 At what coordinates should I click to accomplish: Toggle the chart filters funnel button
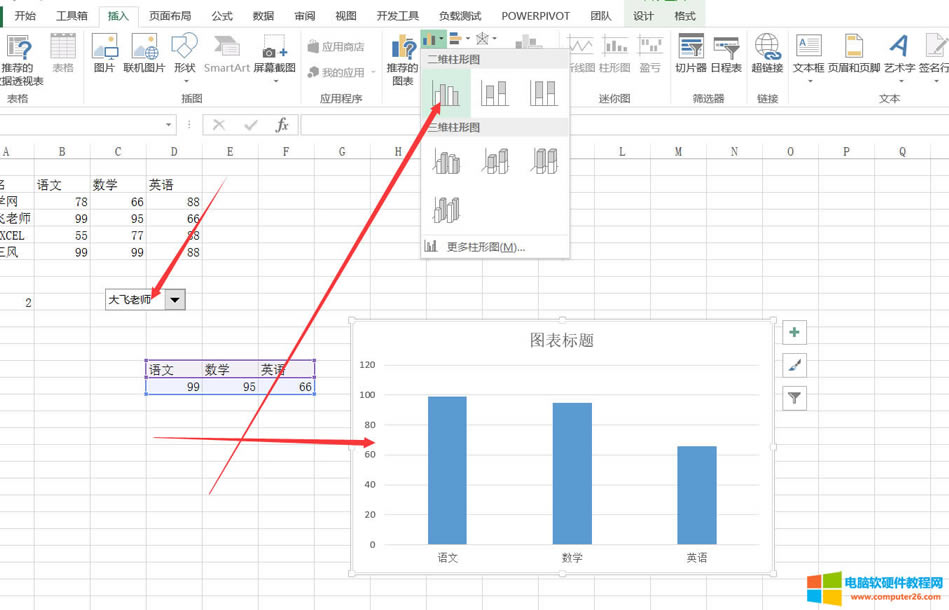(794, 397)
